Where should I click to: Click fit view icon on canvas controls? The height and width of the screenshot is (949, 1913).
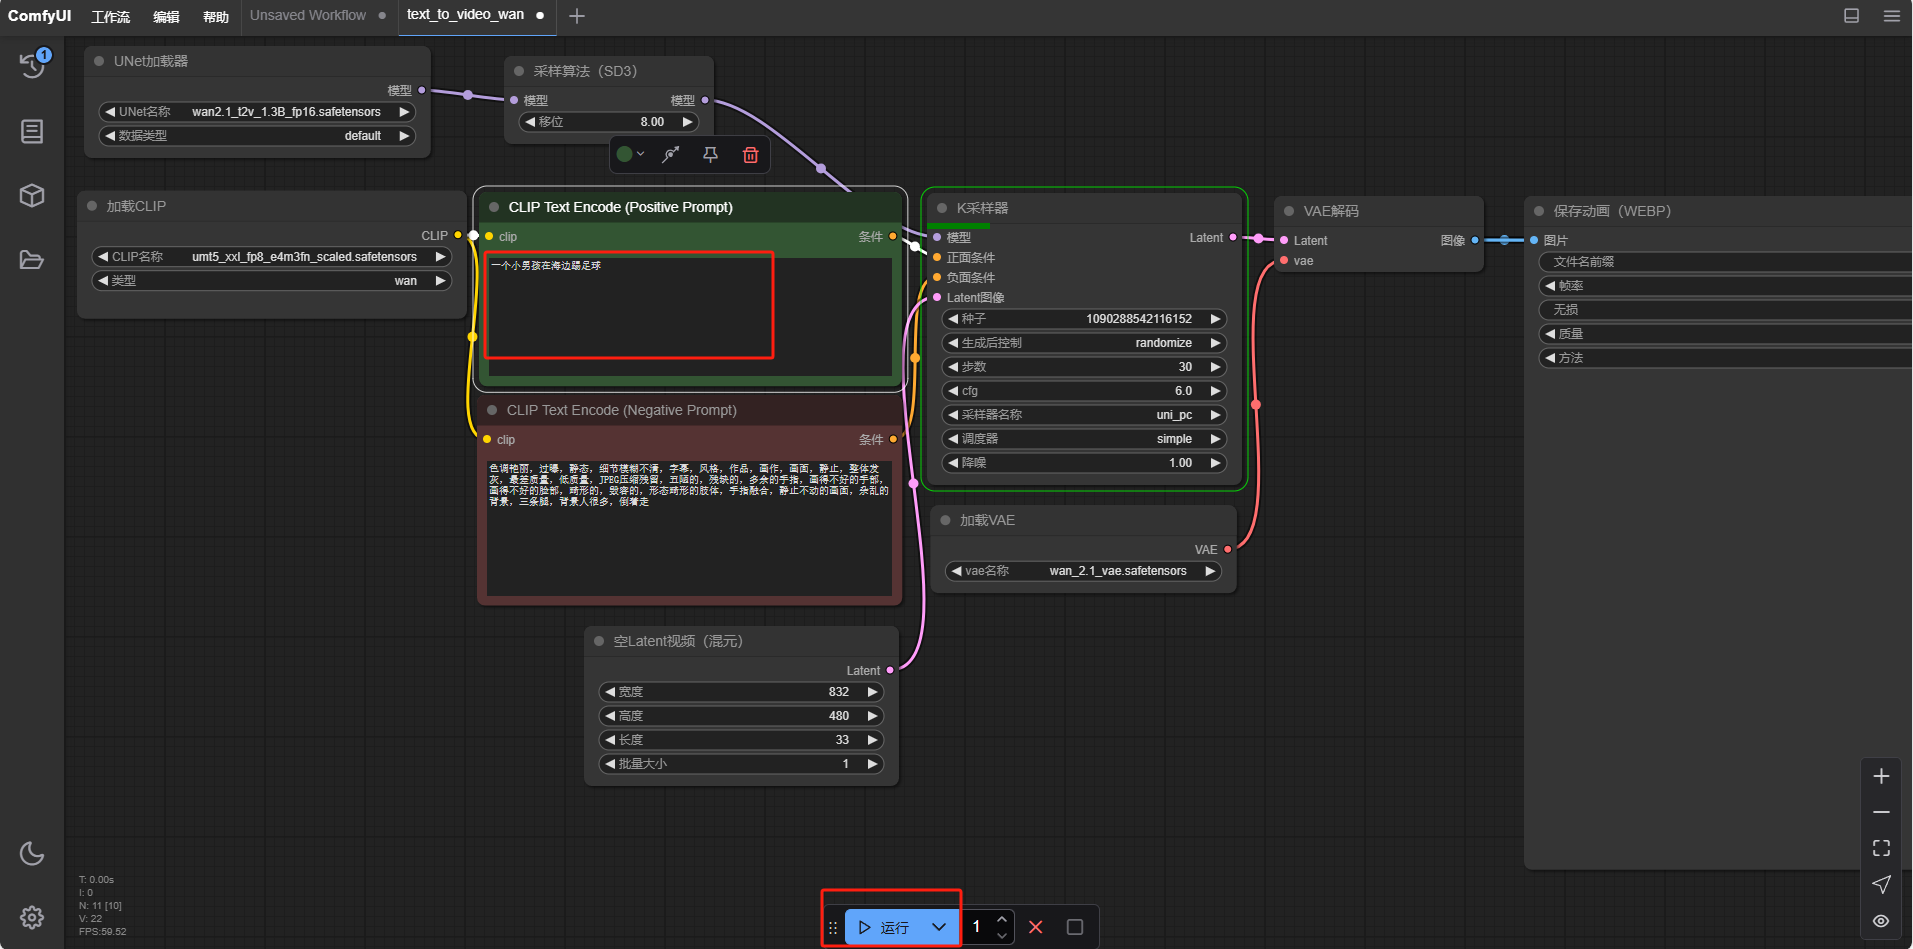click(x=1881, y=848)
